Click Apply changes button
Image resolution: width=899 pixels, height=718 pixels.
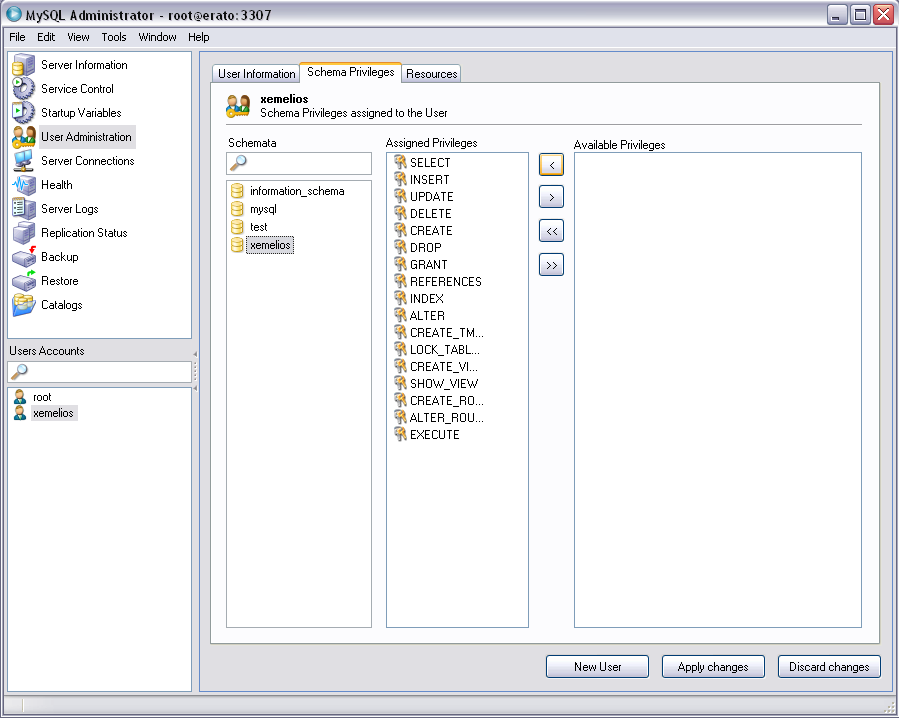(713, 666)
